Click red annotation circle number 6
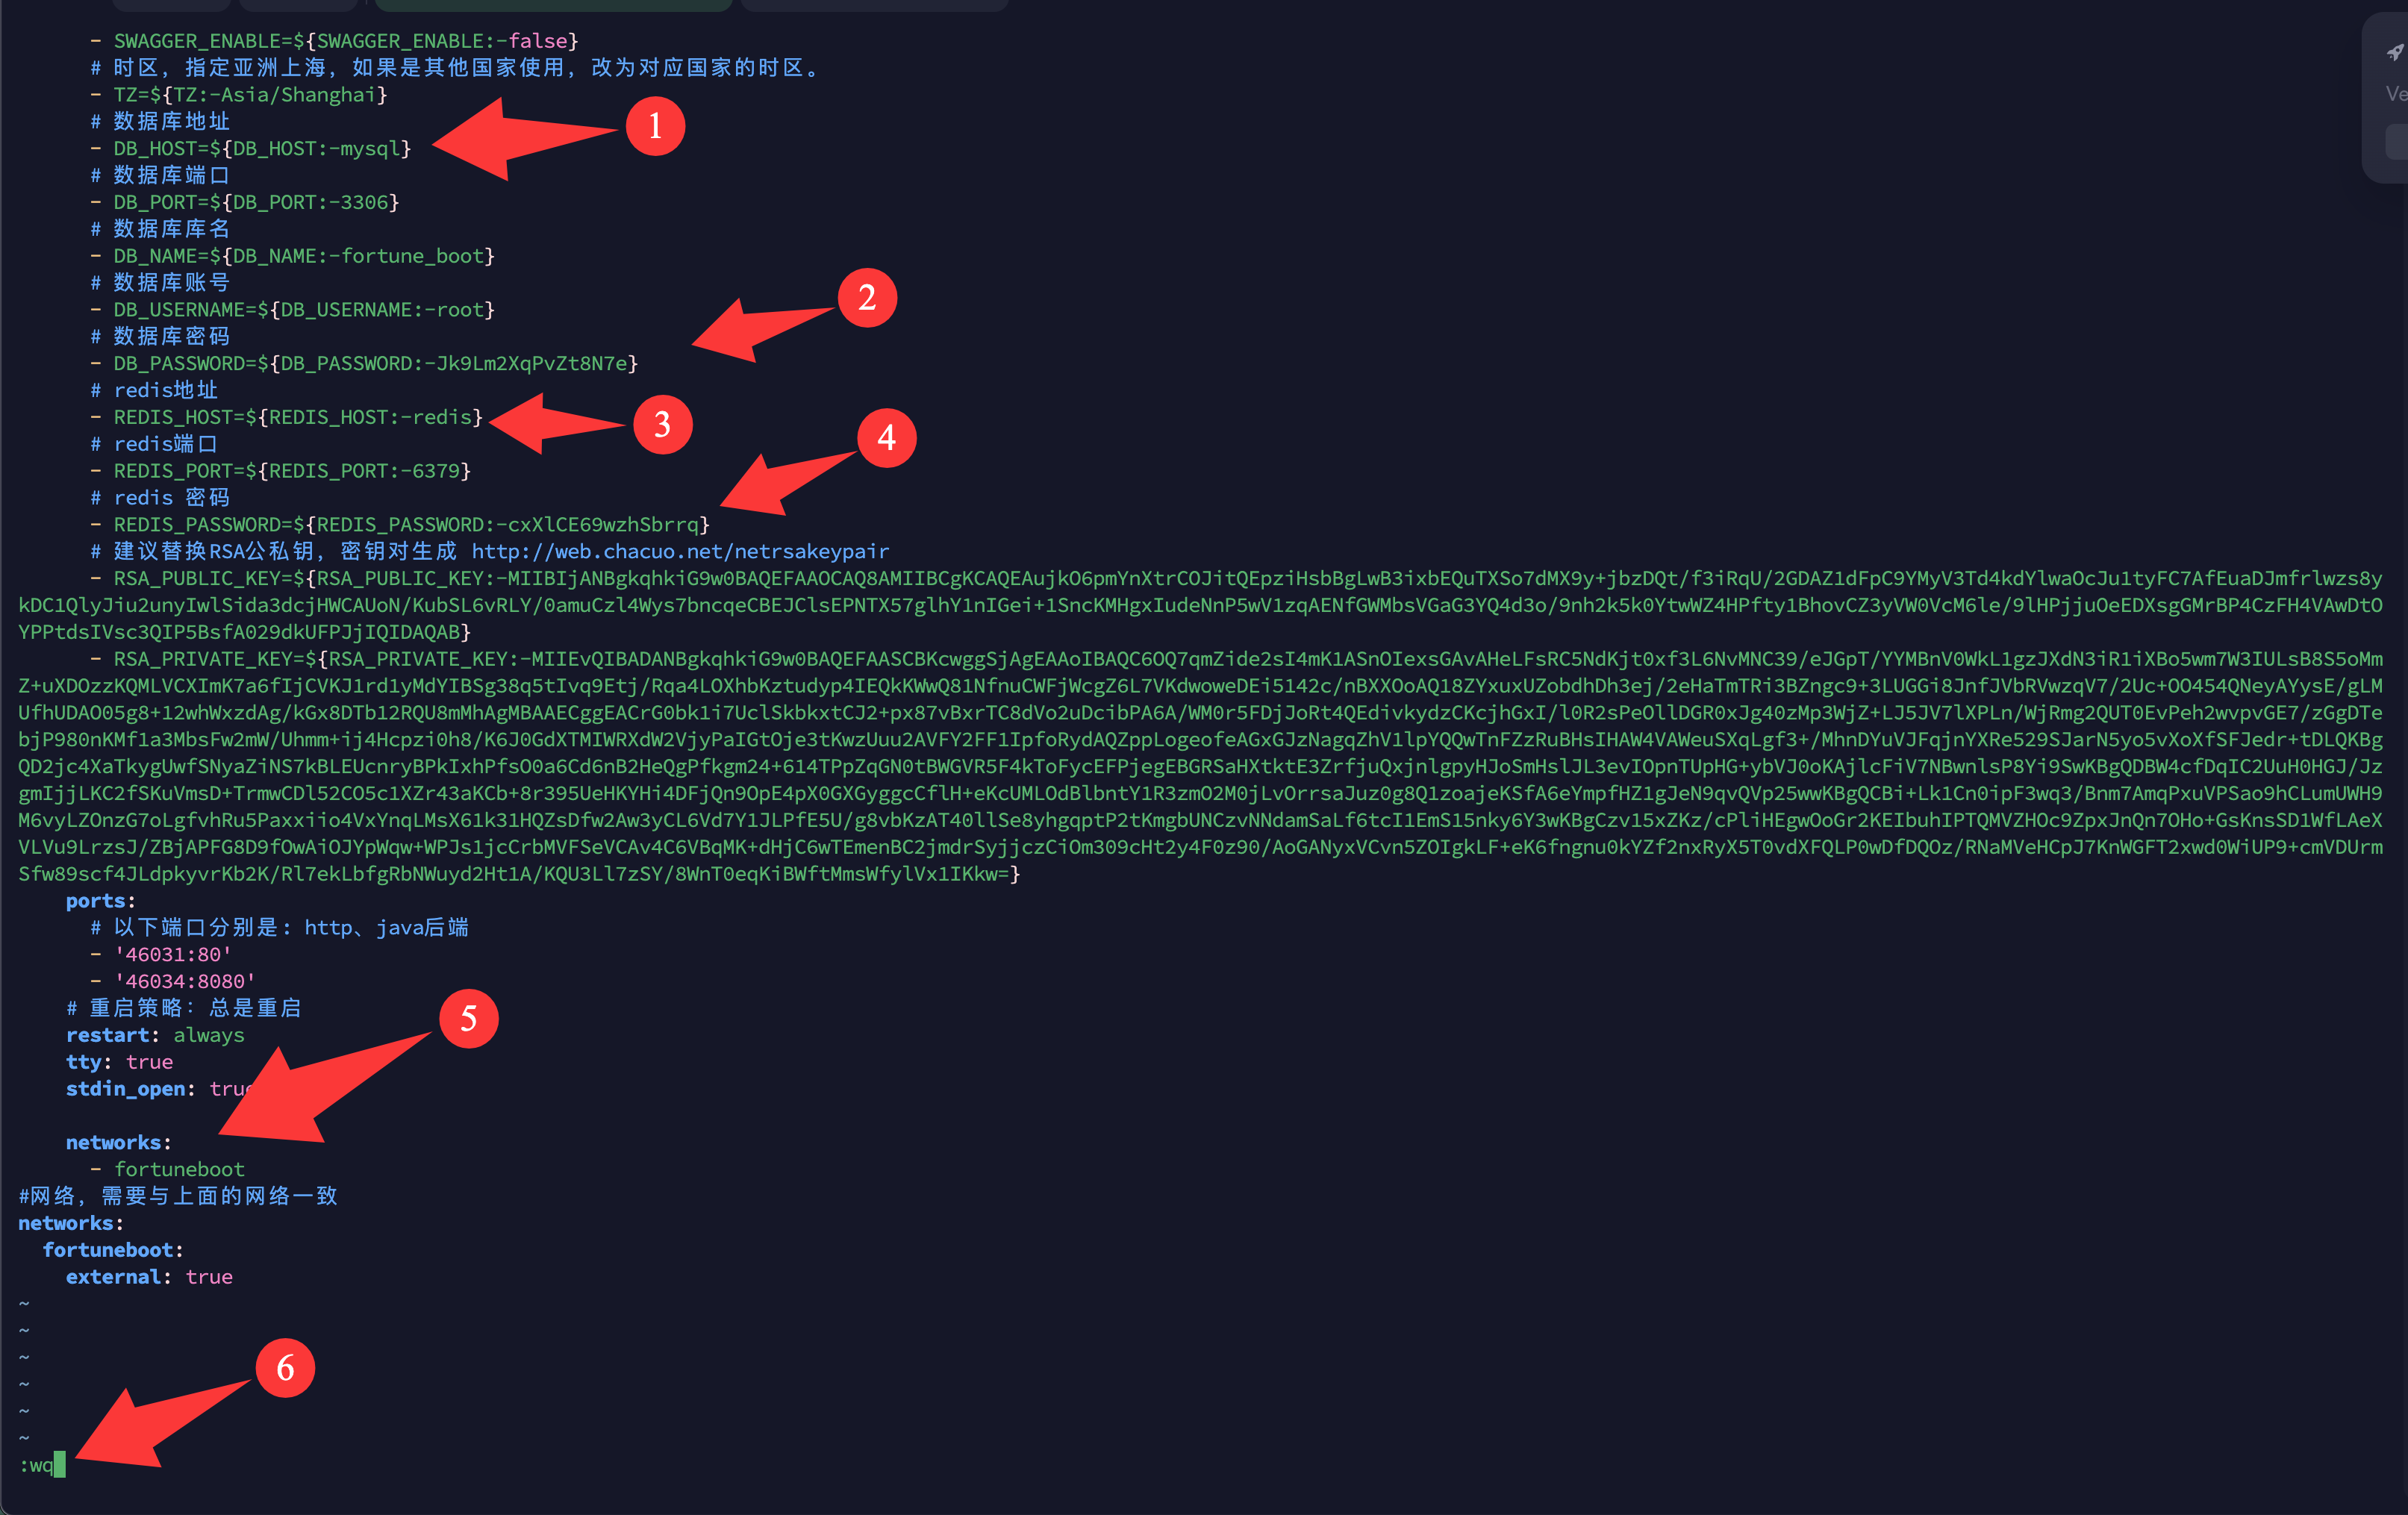This screenshot has height=1515, width=2408. [x=285, y=1367]
